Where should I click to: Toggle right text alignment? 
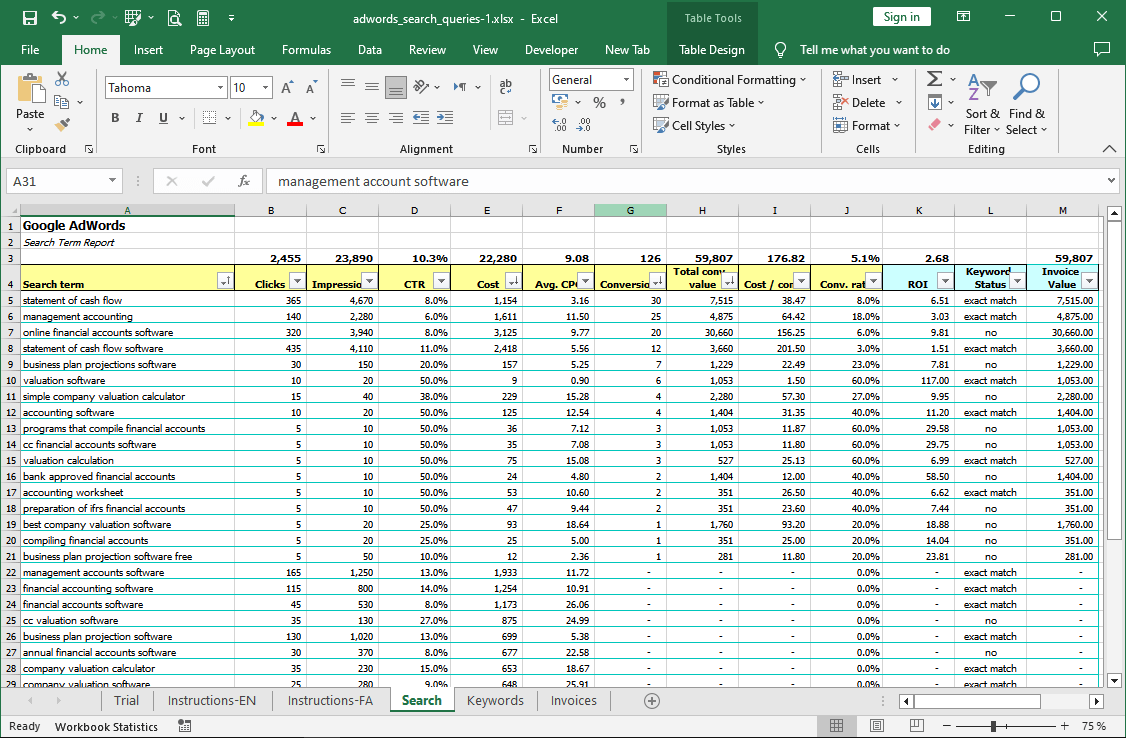pos(396,118)
